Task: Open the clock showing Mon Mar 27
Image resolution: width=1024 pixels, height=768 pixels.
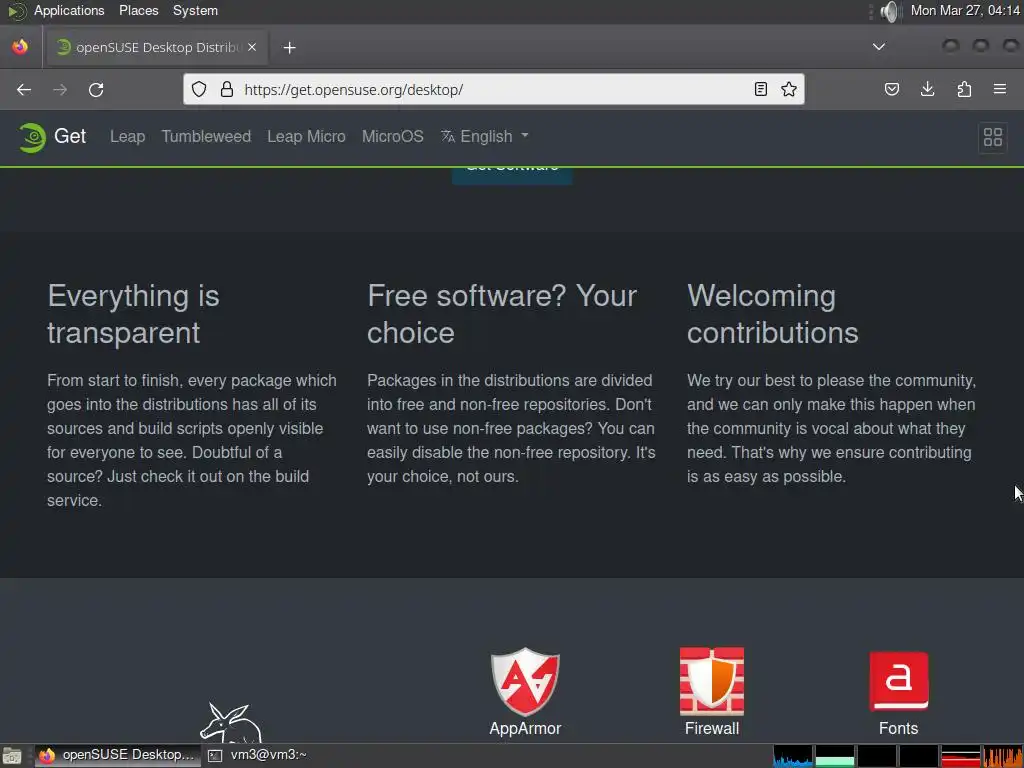Action: pos(965,10)
